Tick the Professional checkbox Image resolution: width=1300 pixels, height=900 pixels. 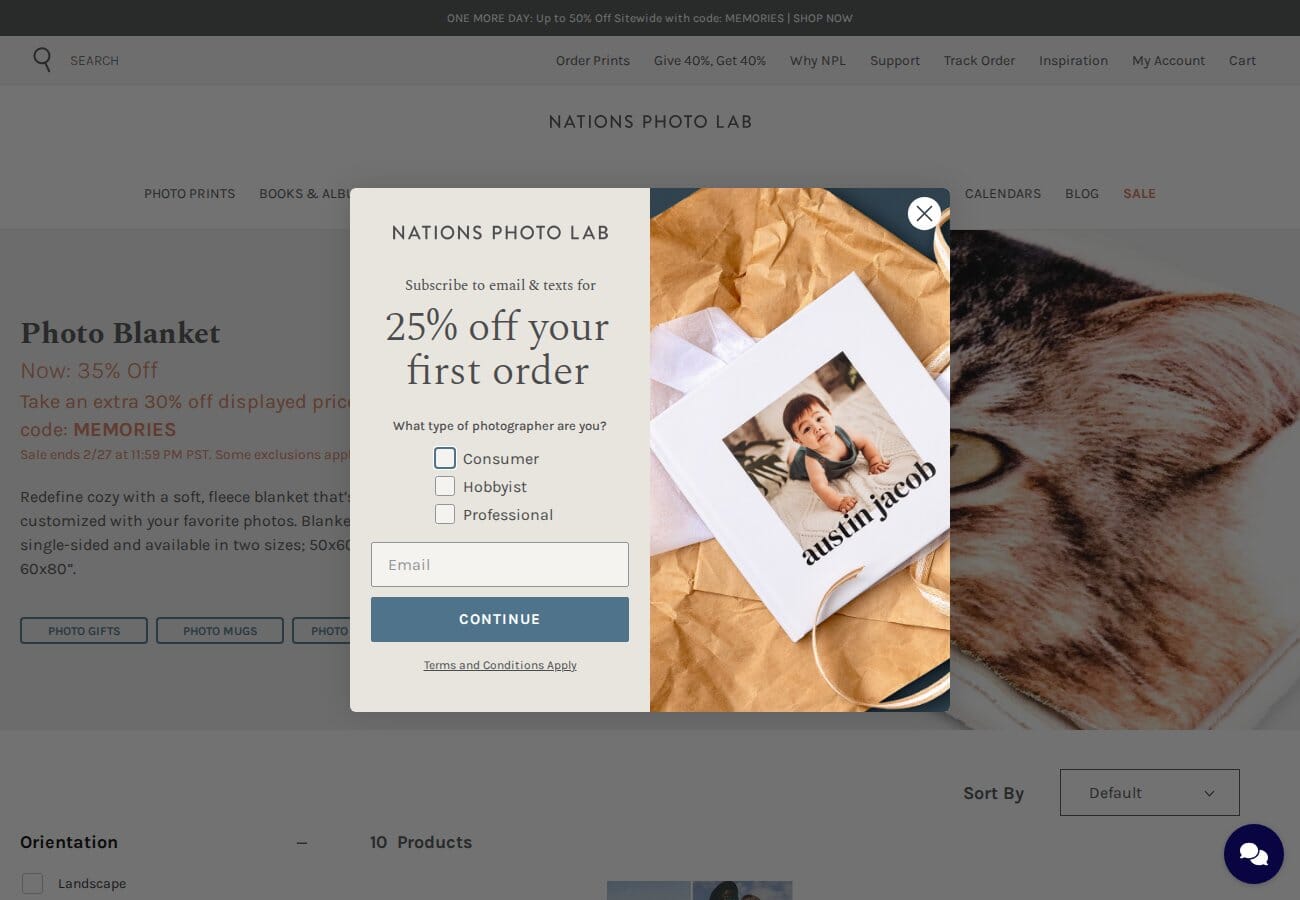[445, 514]
